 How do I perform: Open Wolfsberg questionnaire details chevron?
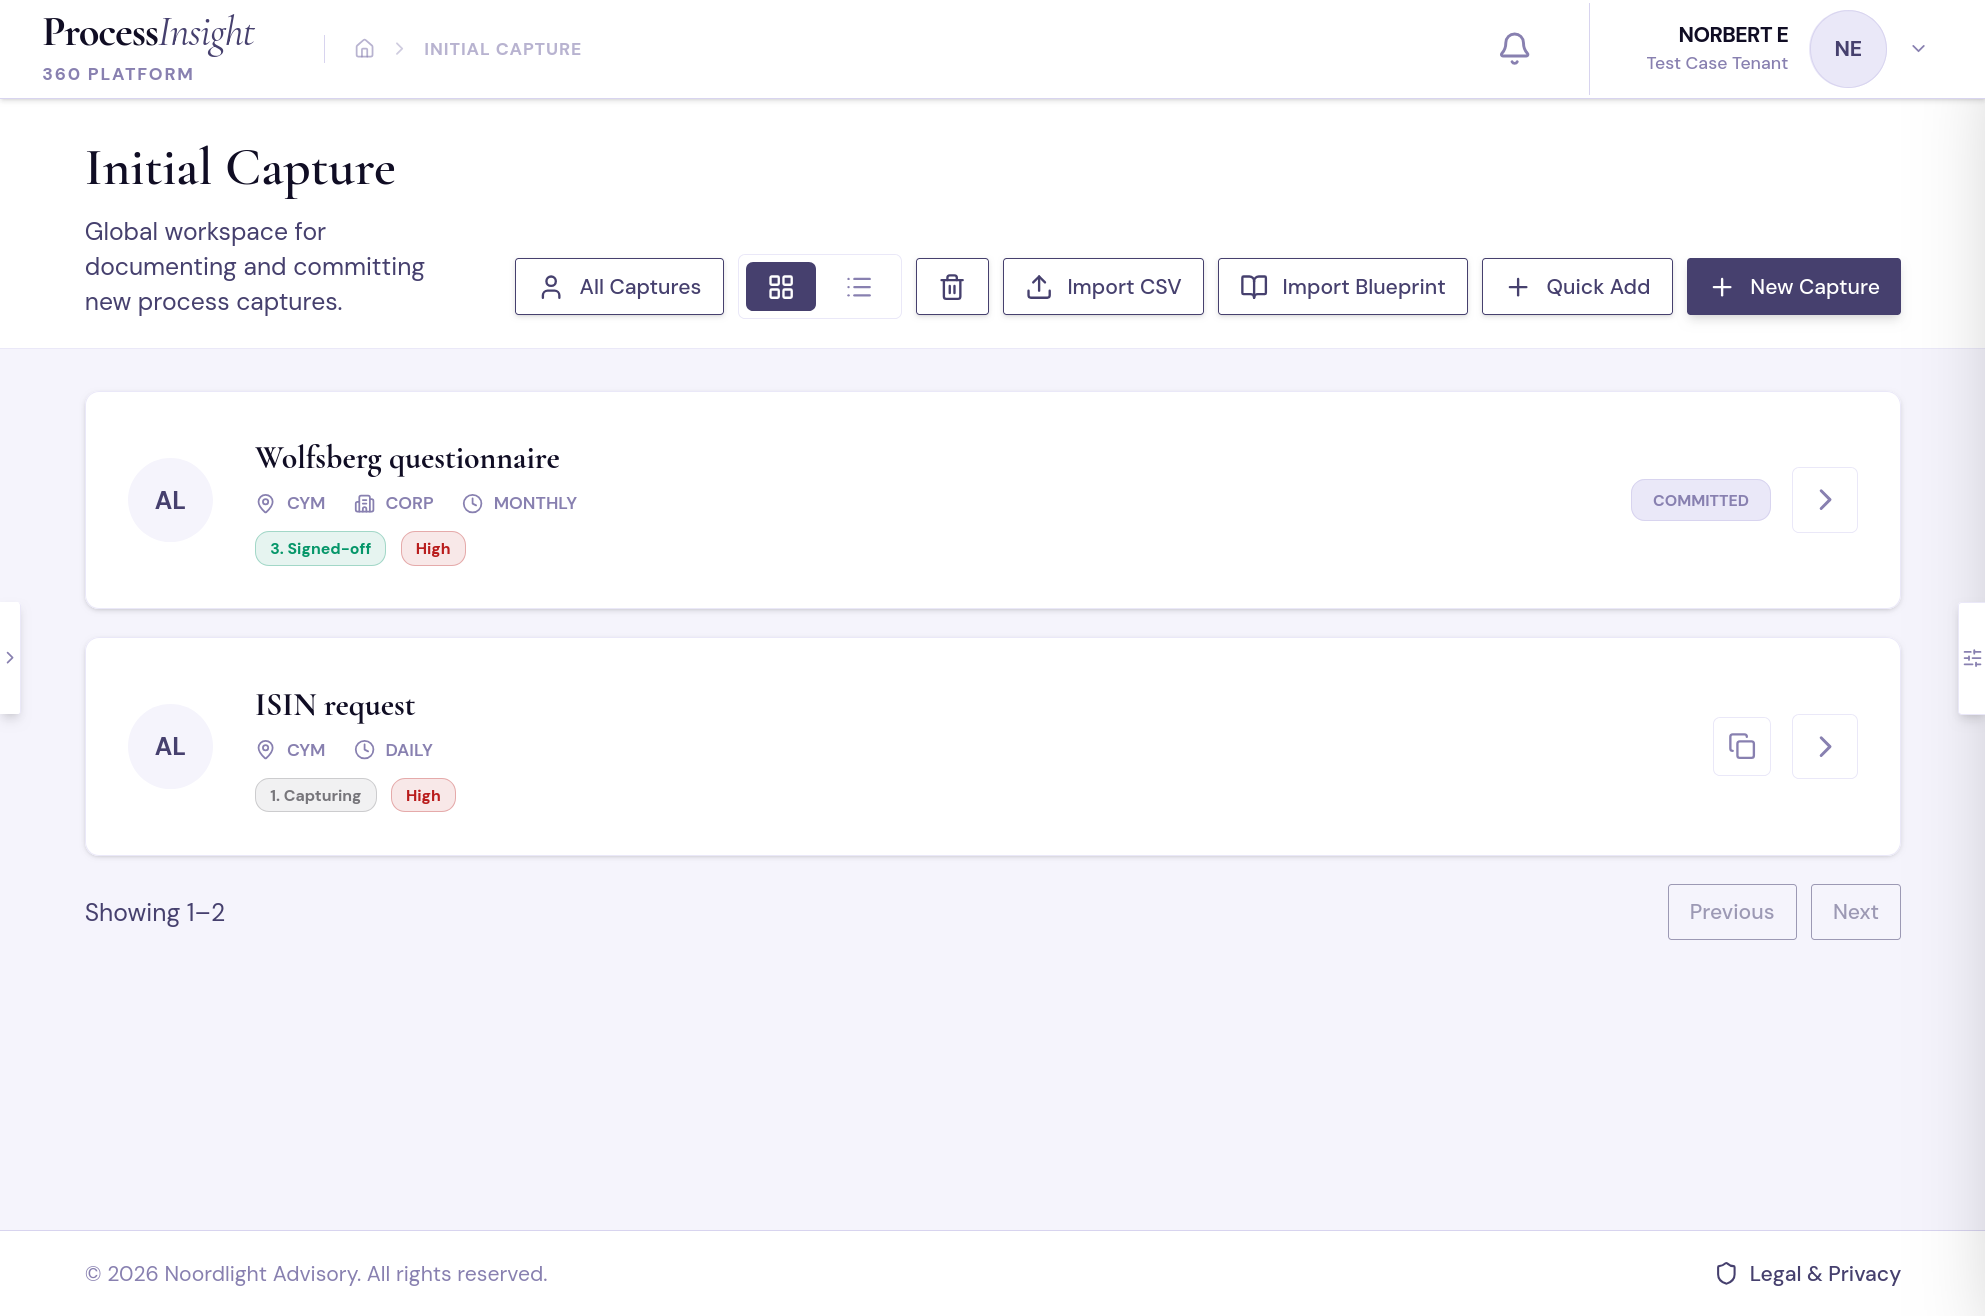[x=1824, y=500]
